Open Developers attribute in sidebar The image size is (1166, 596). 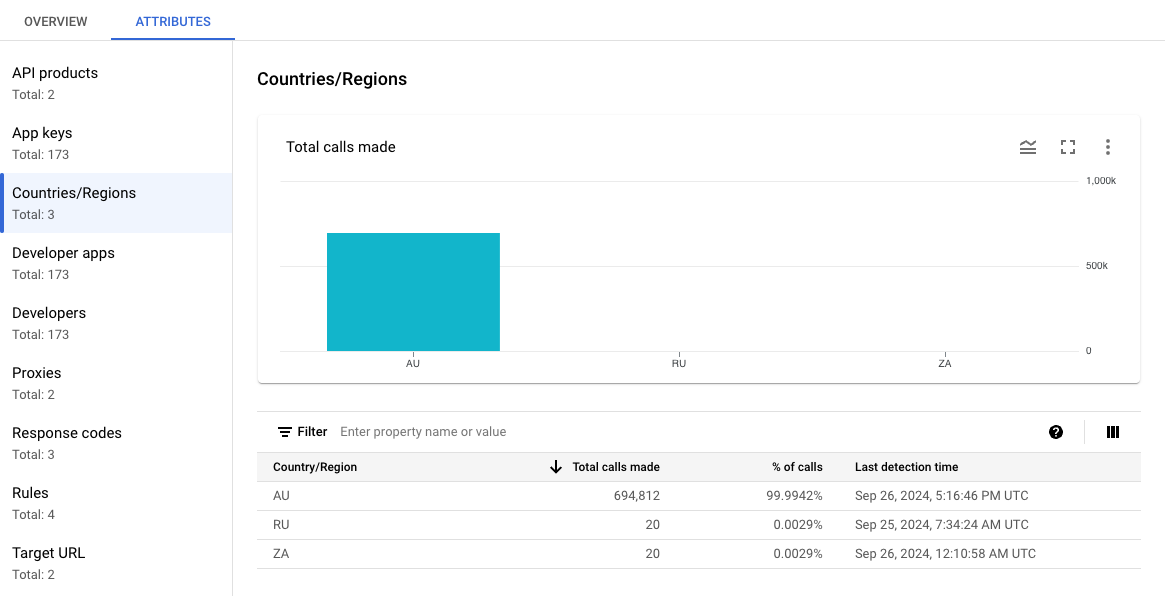click(116, 324)
